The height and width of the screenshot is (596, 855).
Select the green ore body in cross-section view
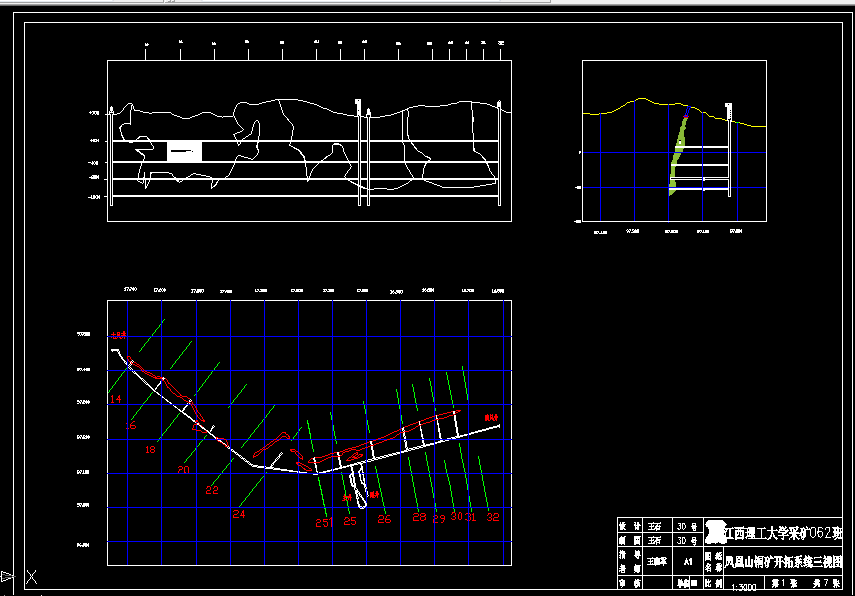(x=677, y=155)
